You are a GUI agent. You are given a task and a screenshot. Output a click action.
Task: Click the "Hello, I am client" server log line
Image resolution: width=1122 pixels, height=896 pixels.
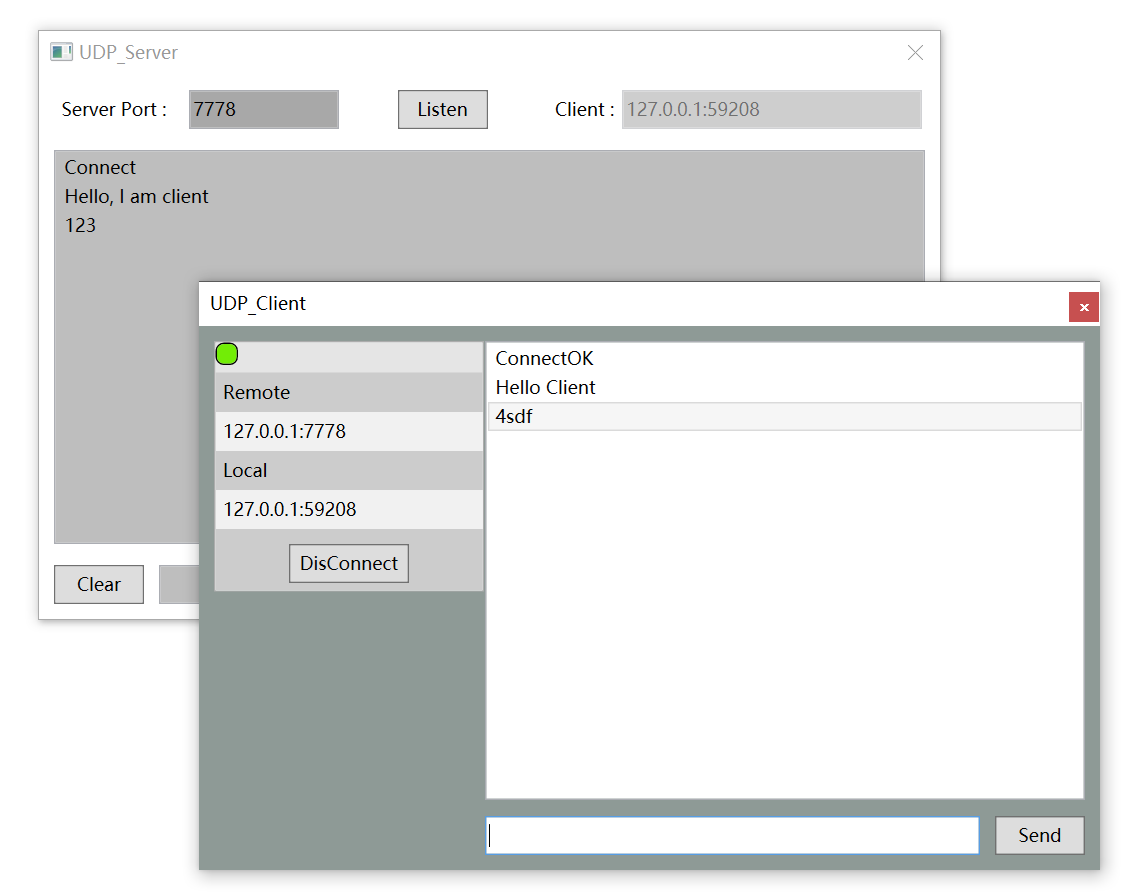point(136,196)
